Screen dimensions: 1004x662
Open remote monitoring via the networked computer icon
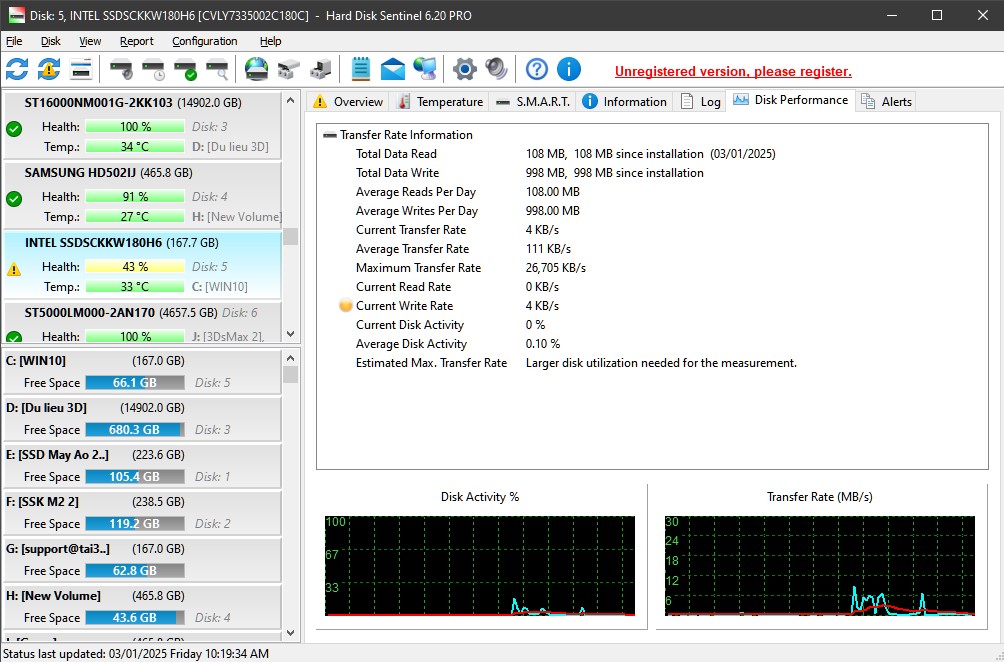point(423,69)
